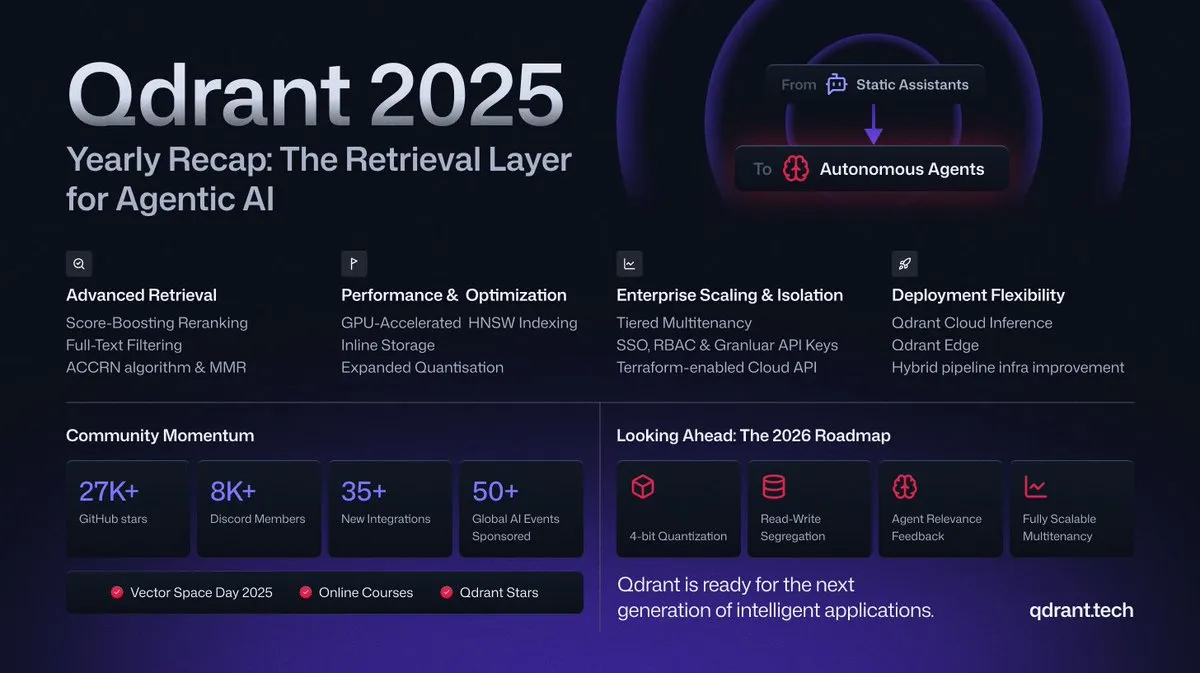Click Qdrant Edge text
The width and height of the screenshot is (1200, 673).
(935, 345)
